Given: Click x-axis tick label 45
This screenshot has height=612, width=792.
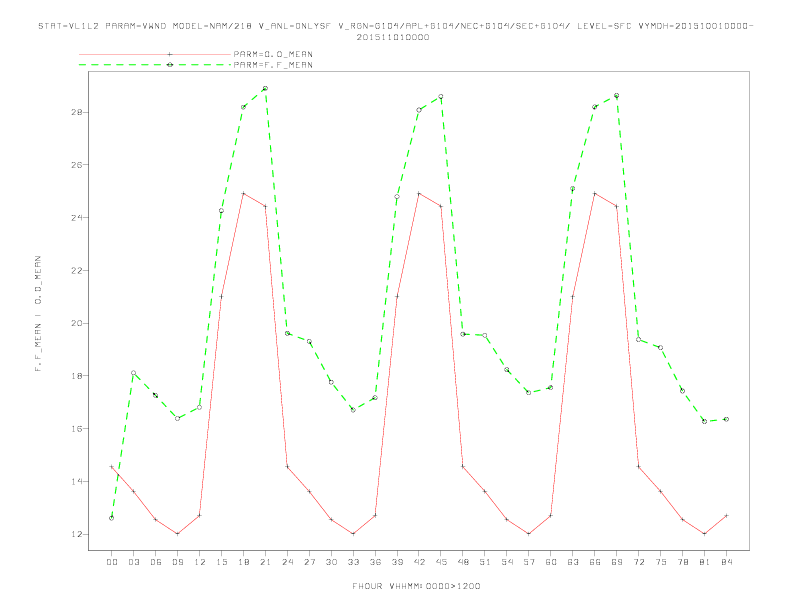Looking at the screenshot, I should pos(441,562).
